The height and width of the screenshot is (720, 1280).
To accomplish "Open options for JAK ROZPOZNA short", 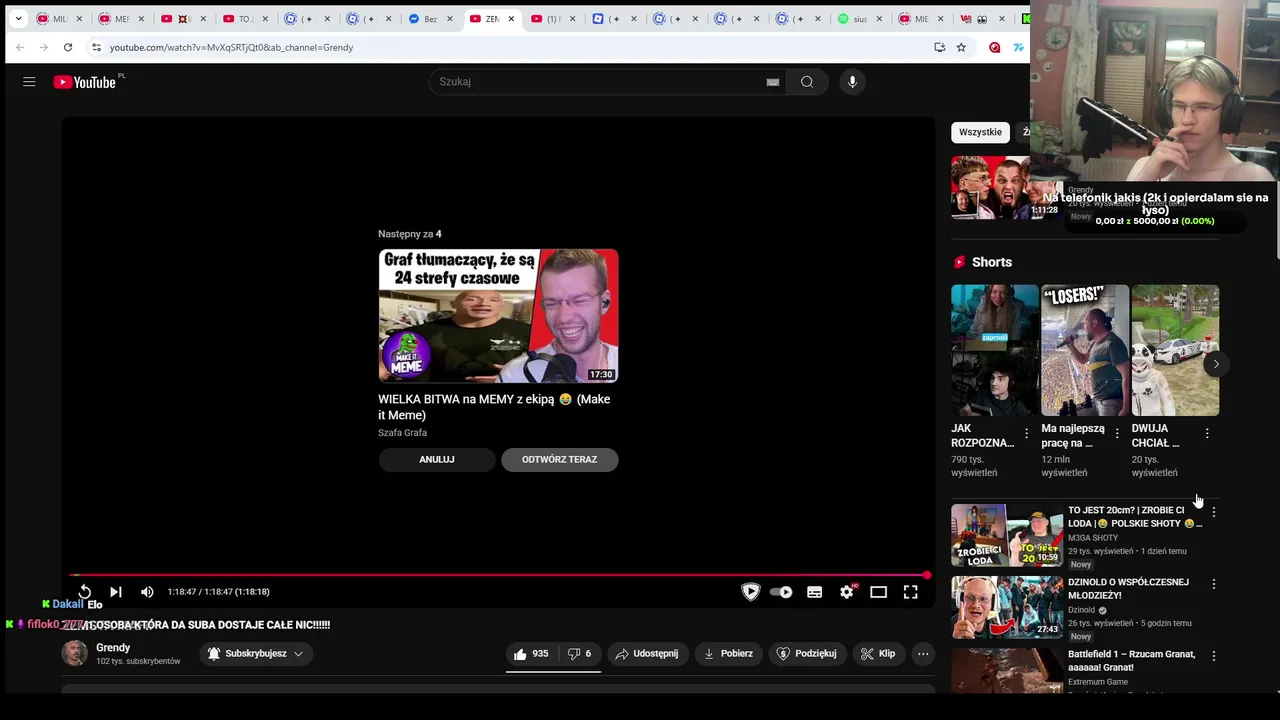I will point(1026,434).
